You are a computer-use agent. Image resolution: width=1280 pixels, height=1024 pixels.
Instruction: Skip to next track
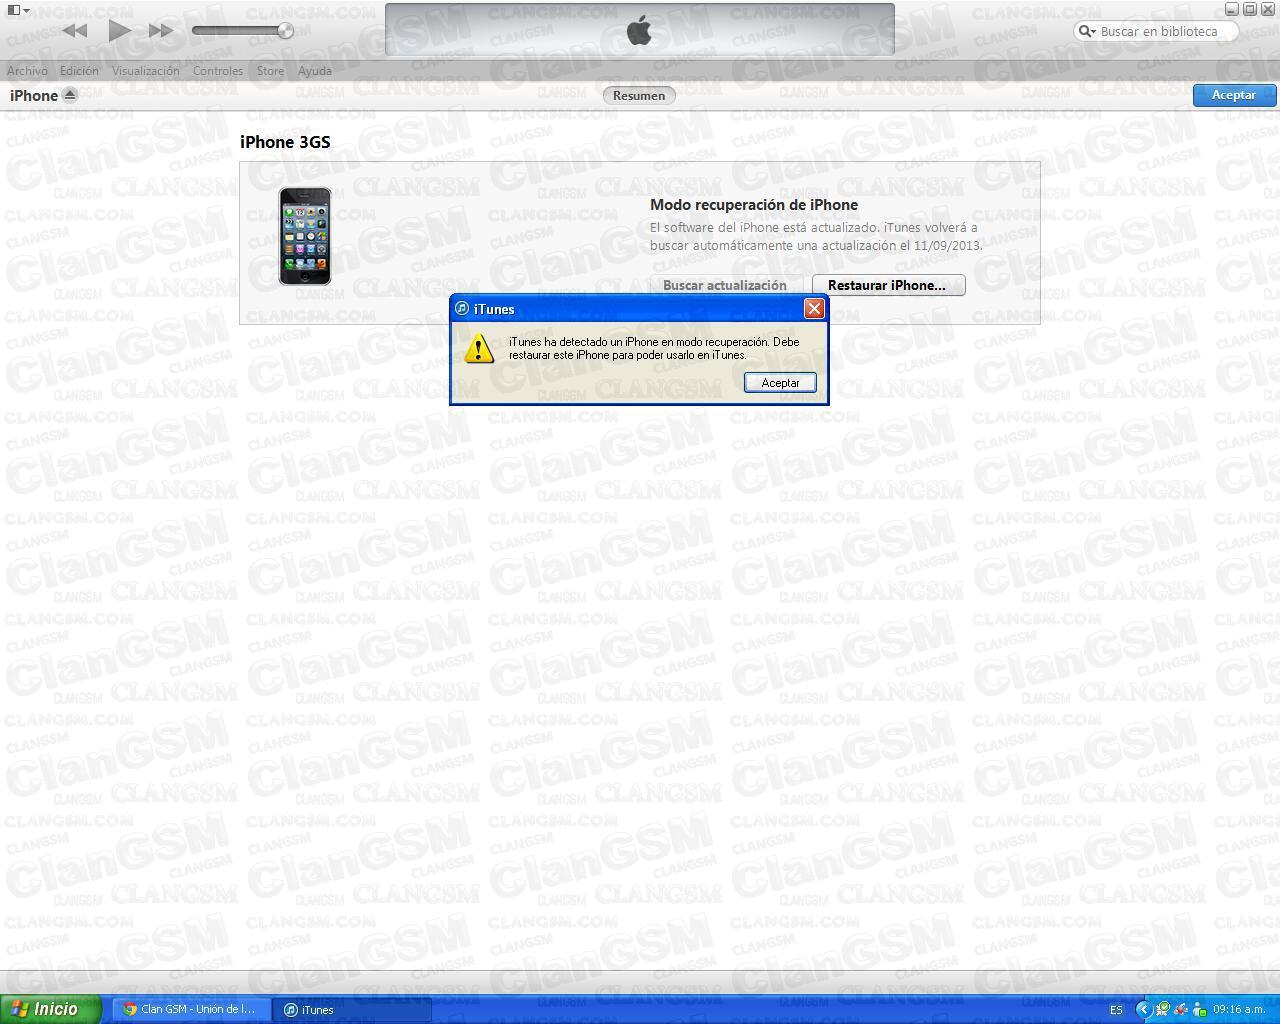click(x=161, y=31)
